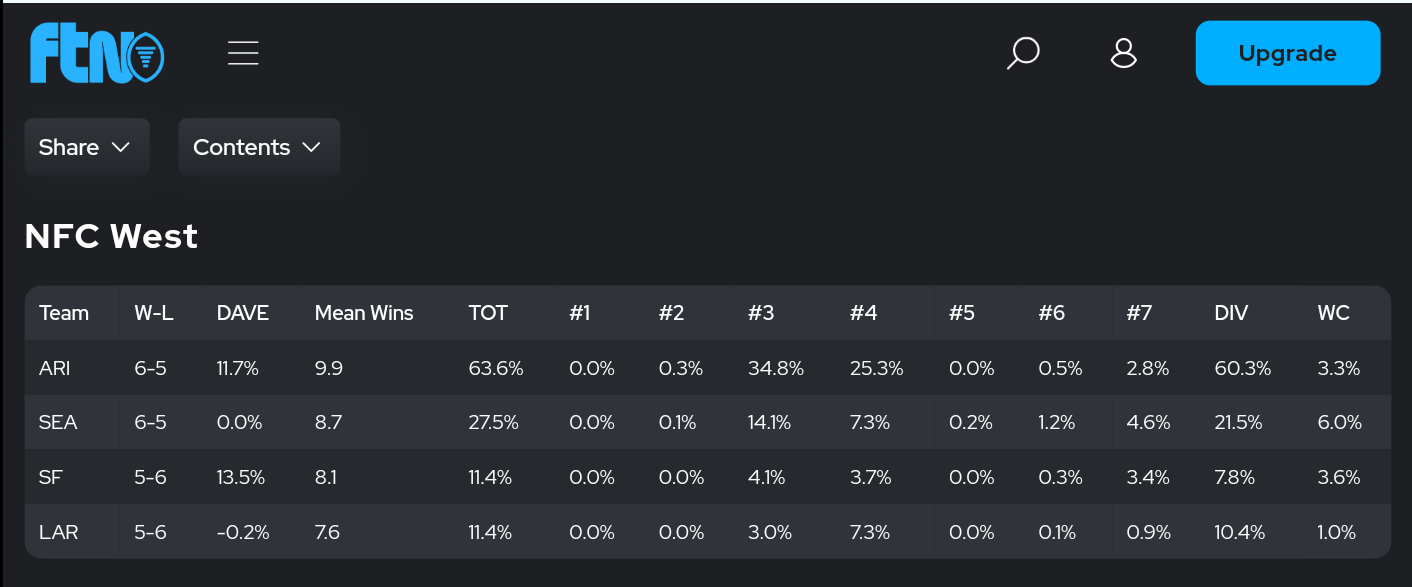Select the ARI team row
This screenshot has height=587, width=1412.
[55, 368]
